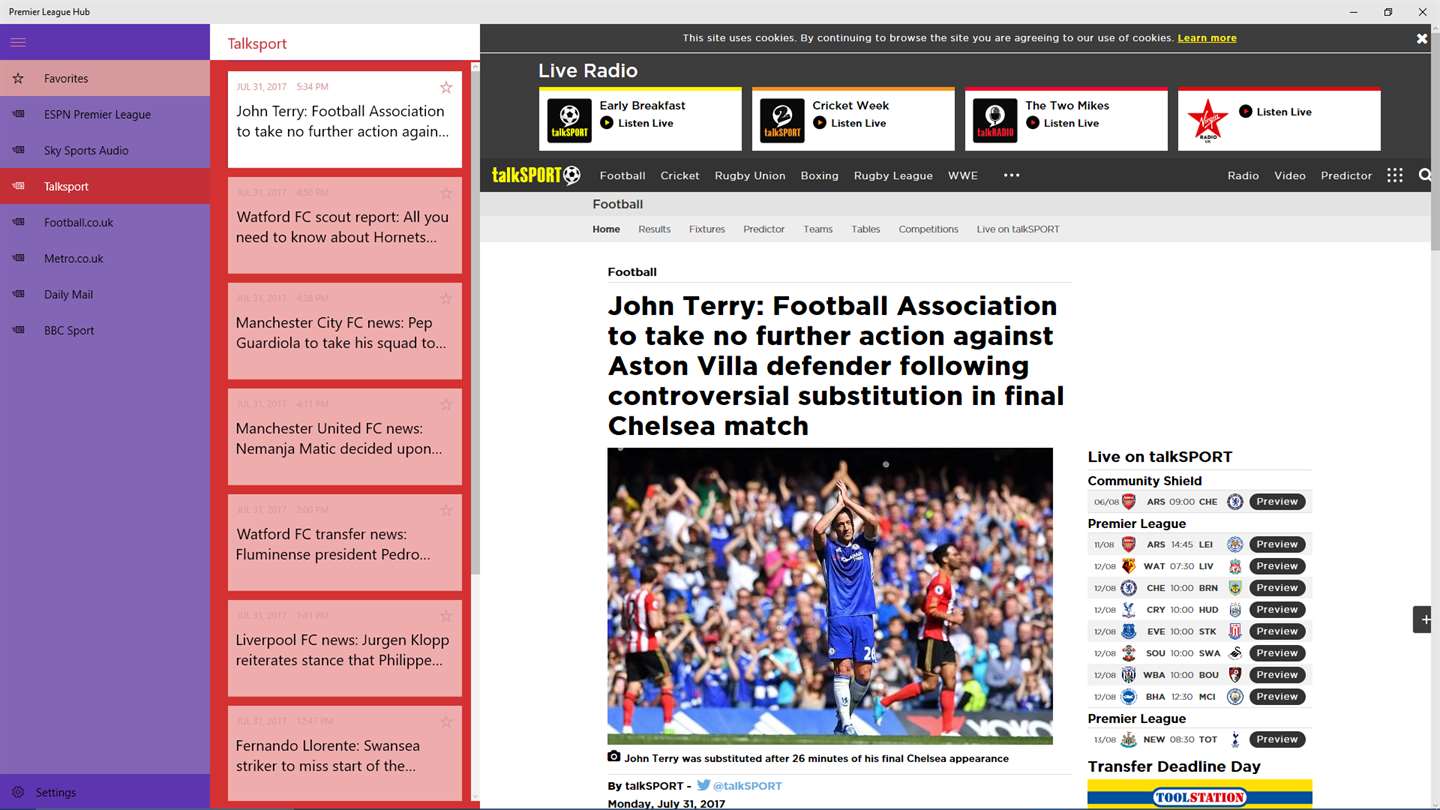
Task: Dismiss the cookie notice with X
Action: [x=1422, y=38]
